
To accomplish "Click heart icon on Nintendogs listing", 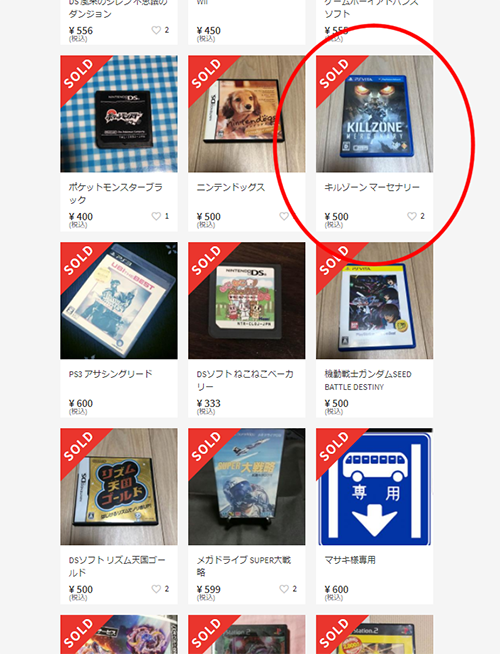I will coord(284,216).
